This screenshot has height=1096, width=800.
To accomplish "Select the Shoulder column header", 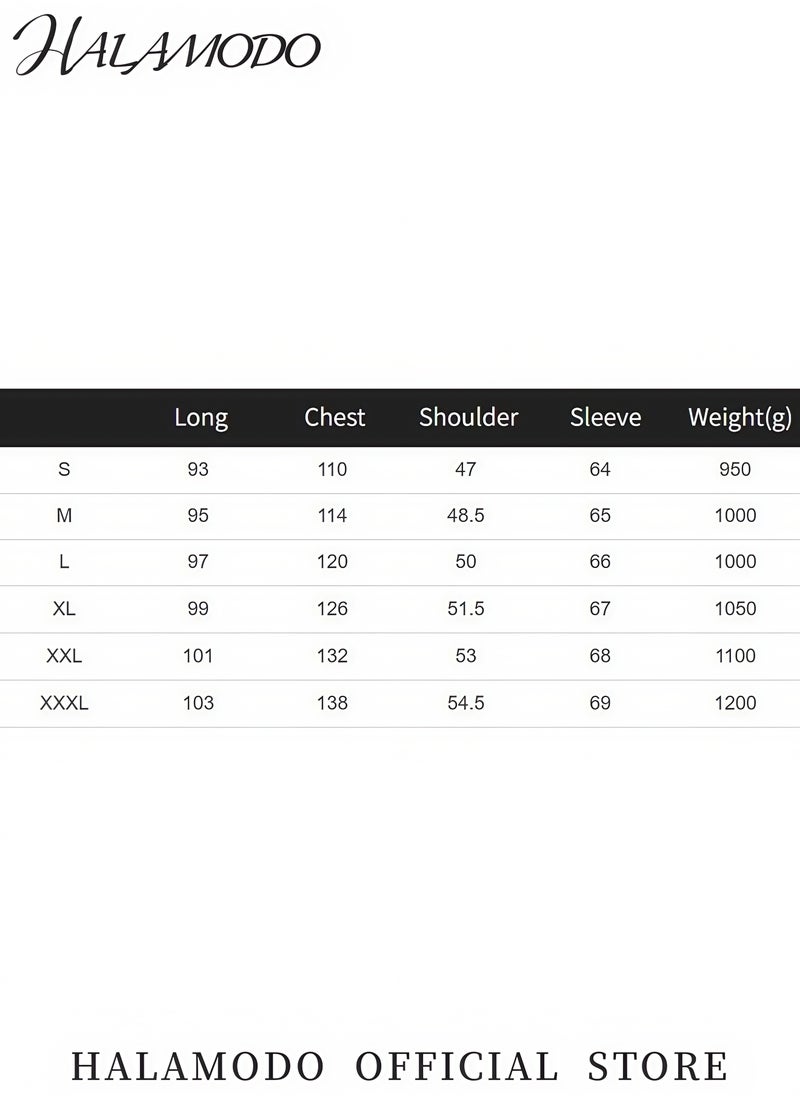I will (469, 417).
